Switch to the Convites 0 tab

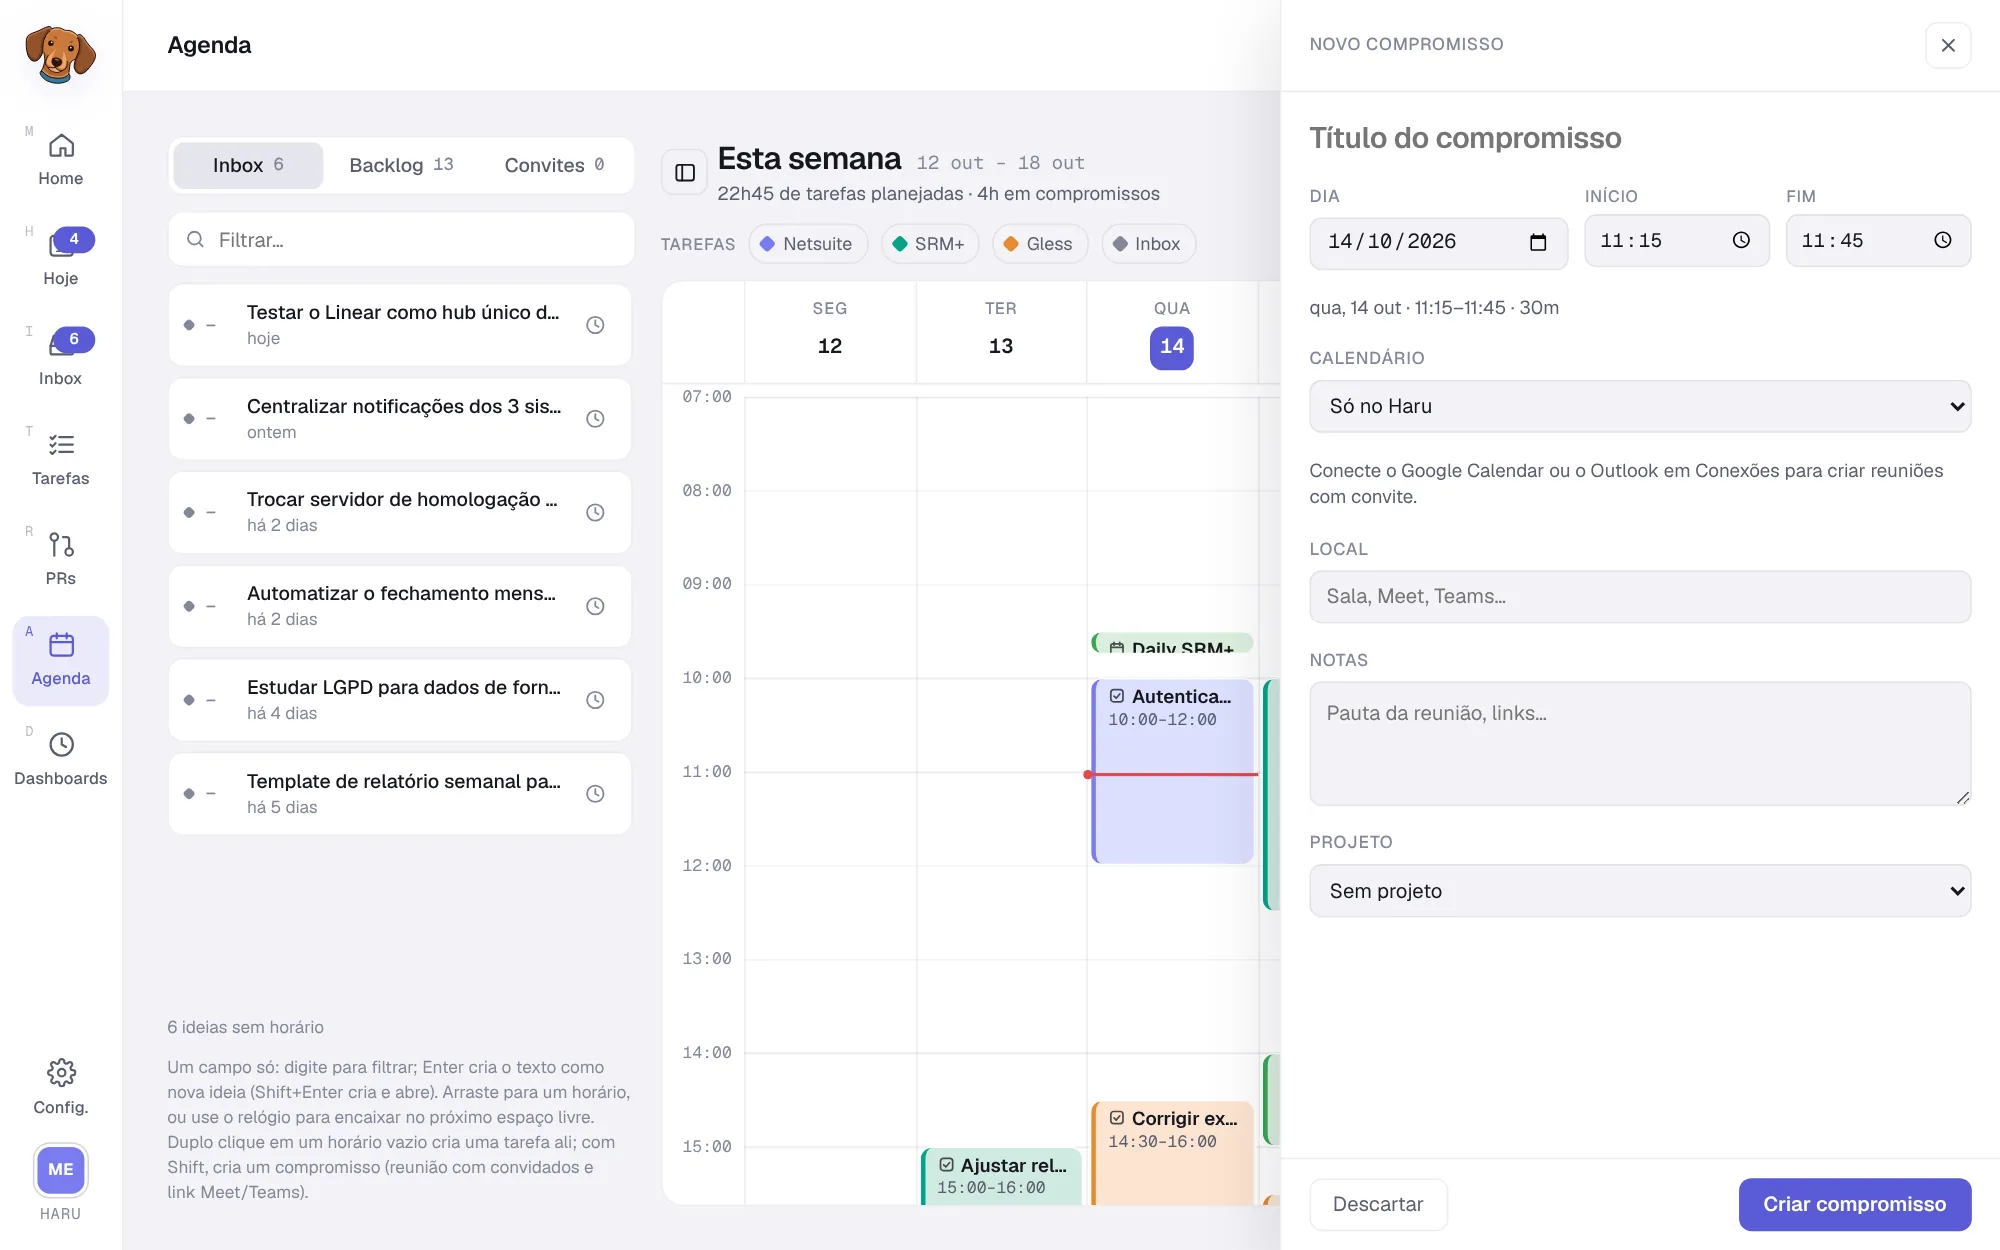554,165
